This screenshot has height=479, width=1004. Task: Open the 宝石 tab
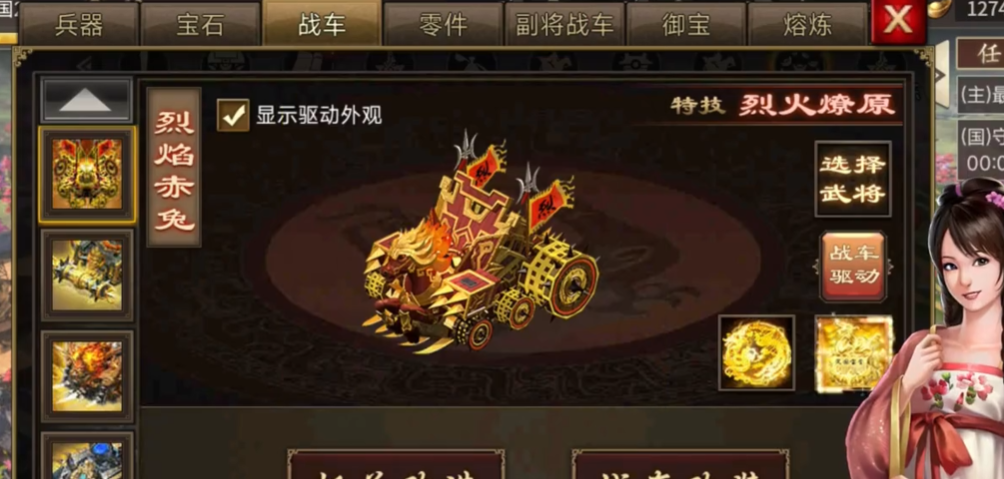[x=200, y=25]
